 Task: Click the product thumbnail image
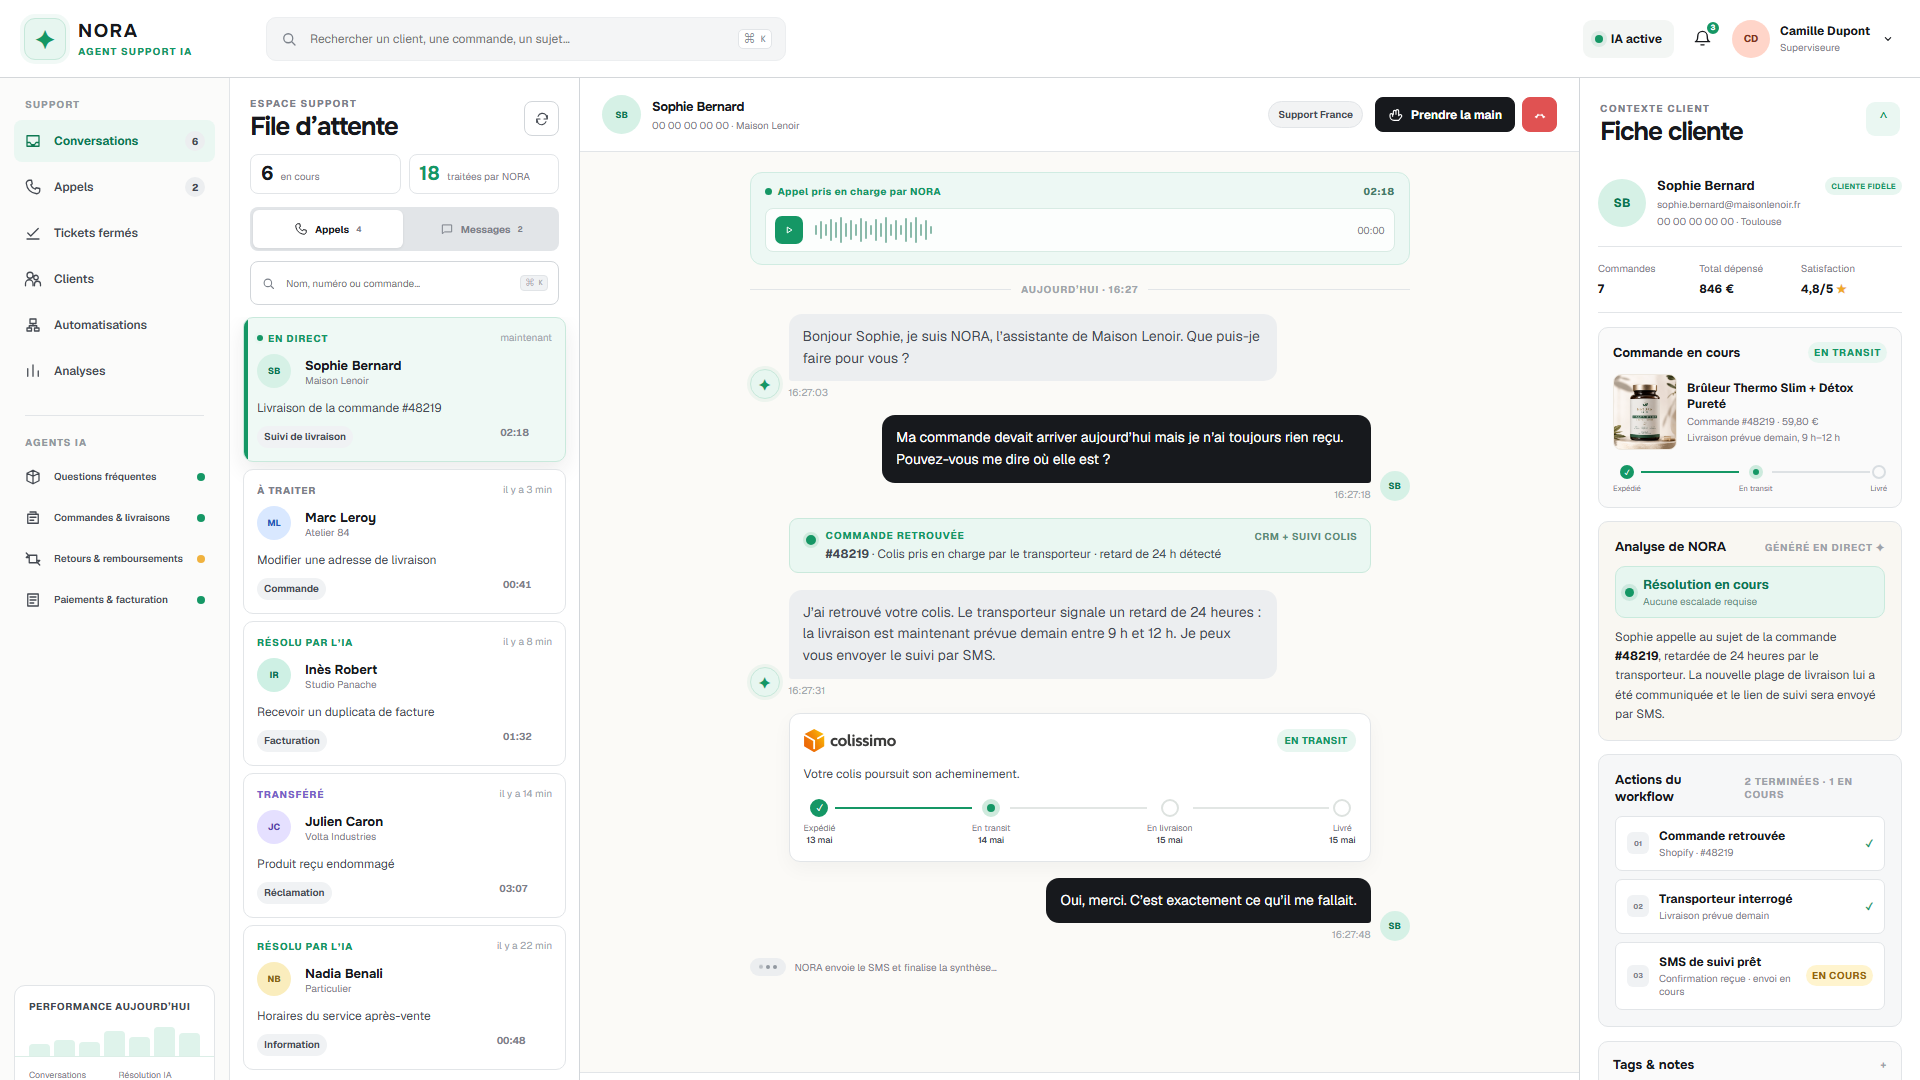click(x=1645, y=411)
